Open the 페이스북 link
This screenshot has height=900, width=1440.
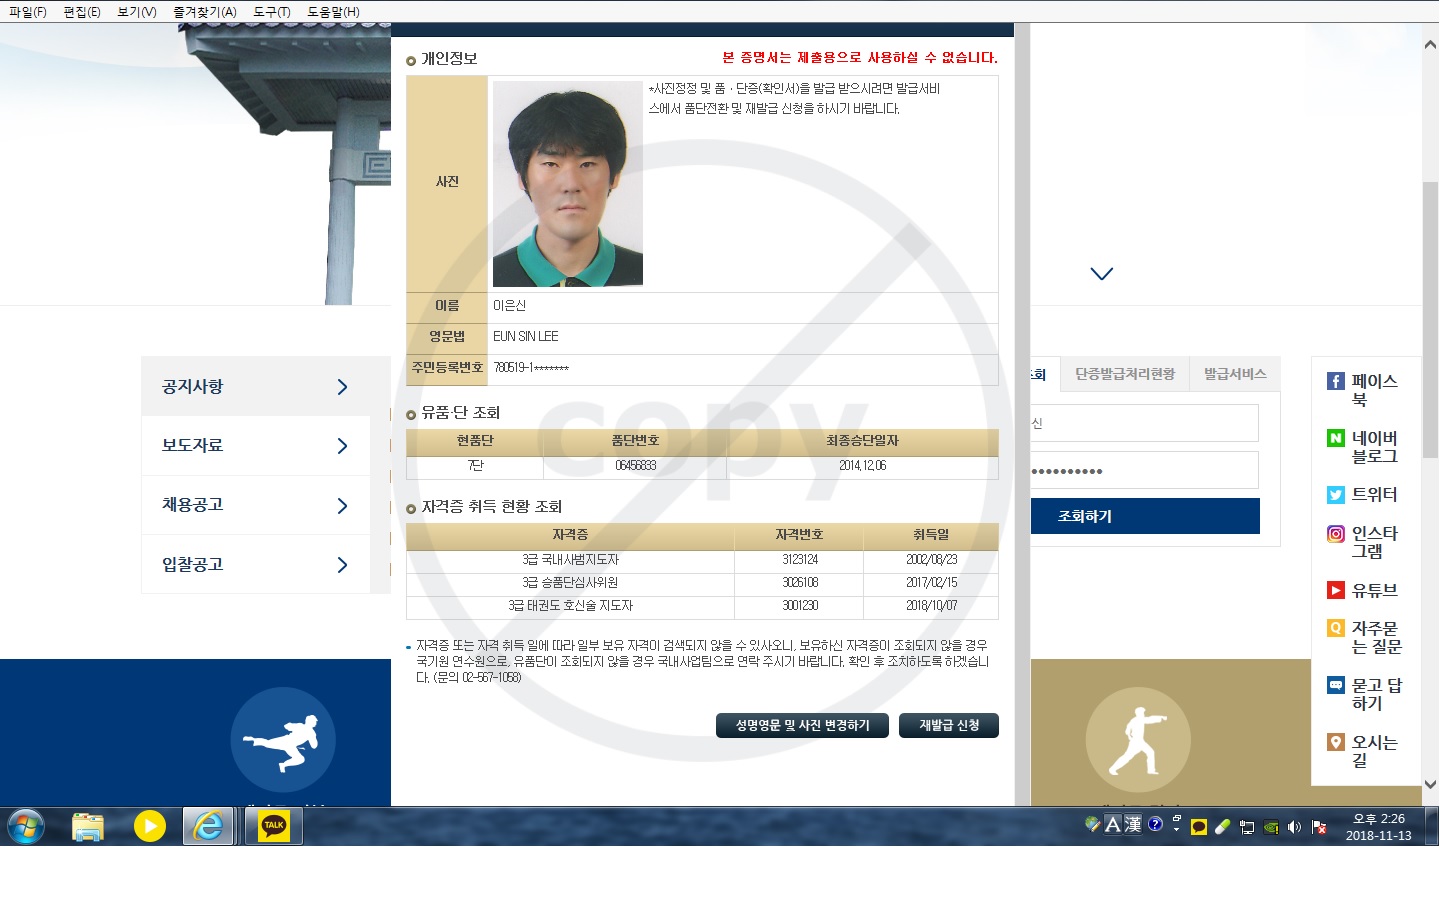coord(1374,390)
